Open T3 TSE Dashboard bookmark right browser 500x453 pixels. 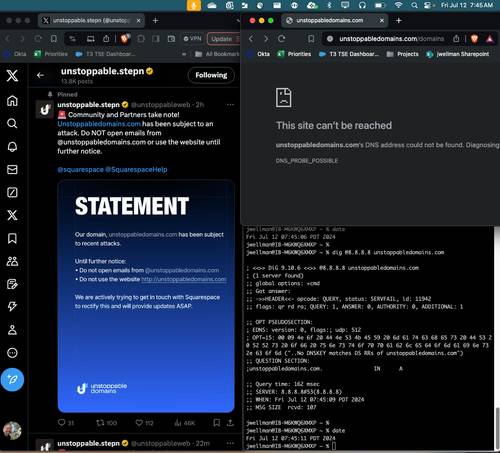(x=349, y=54)
